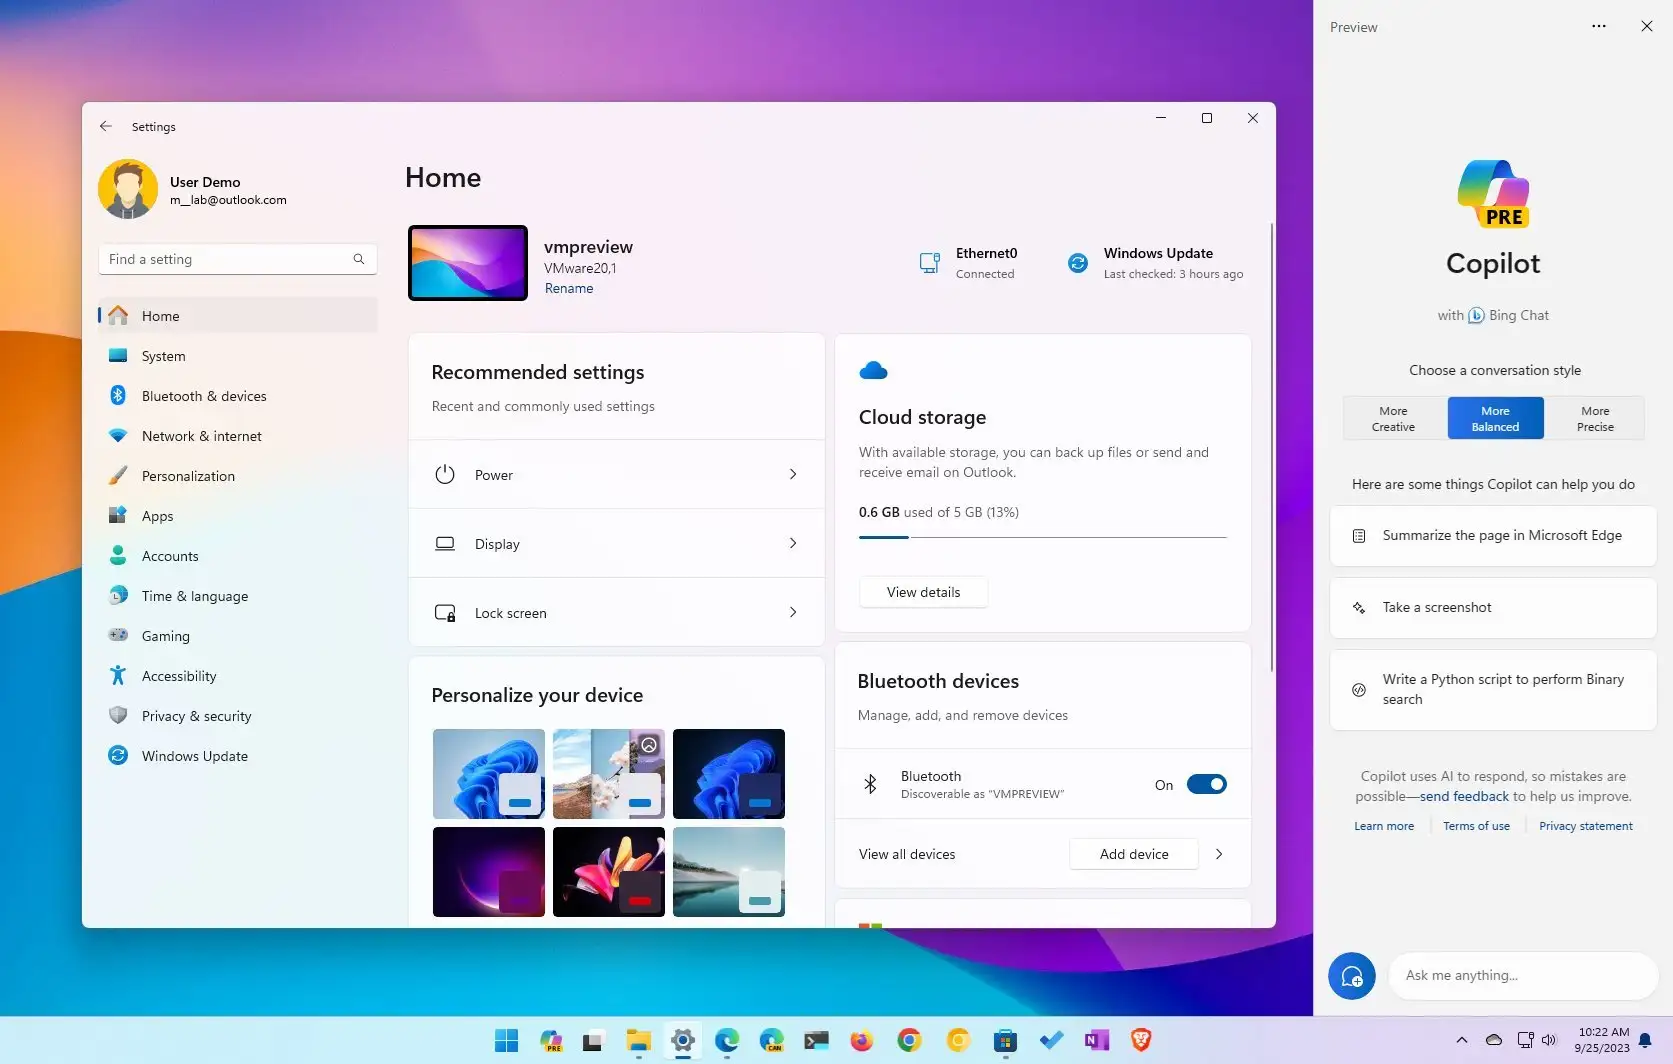Open Privacy & security in sidebar
The height and width of the screenshot is (1064, 1673).
pos(238,716)
